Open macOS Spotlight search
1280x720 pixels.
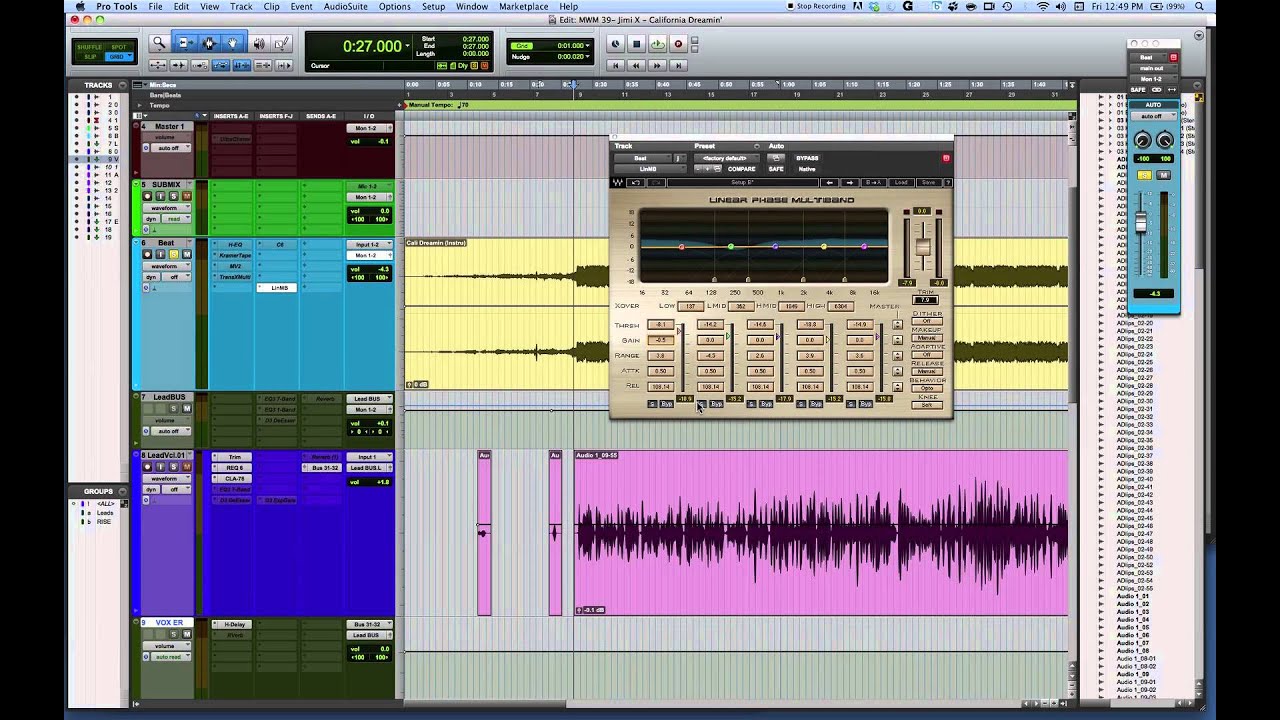click(1198, 6)
